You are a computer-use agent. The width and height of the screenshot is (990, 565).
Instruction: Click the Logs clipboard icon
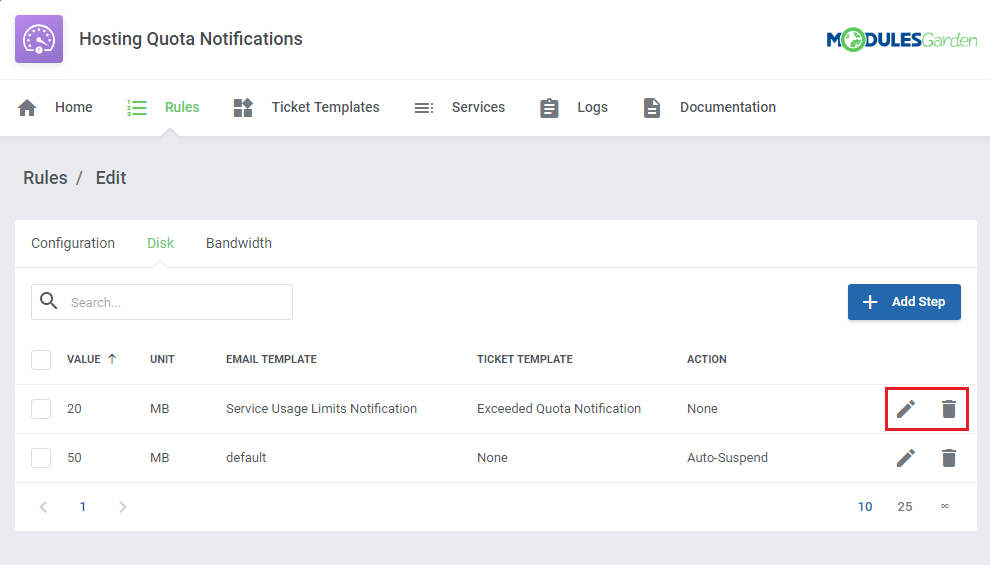tap(549, 108)
